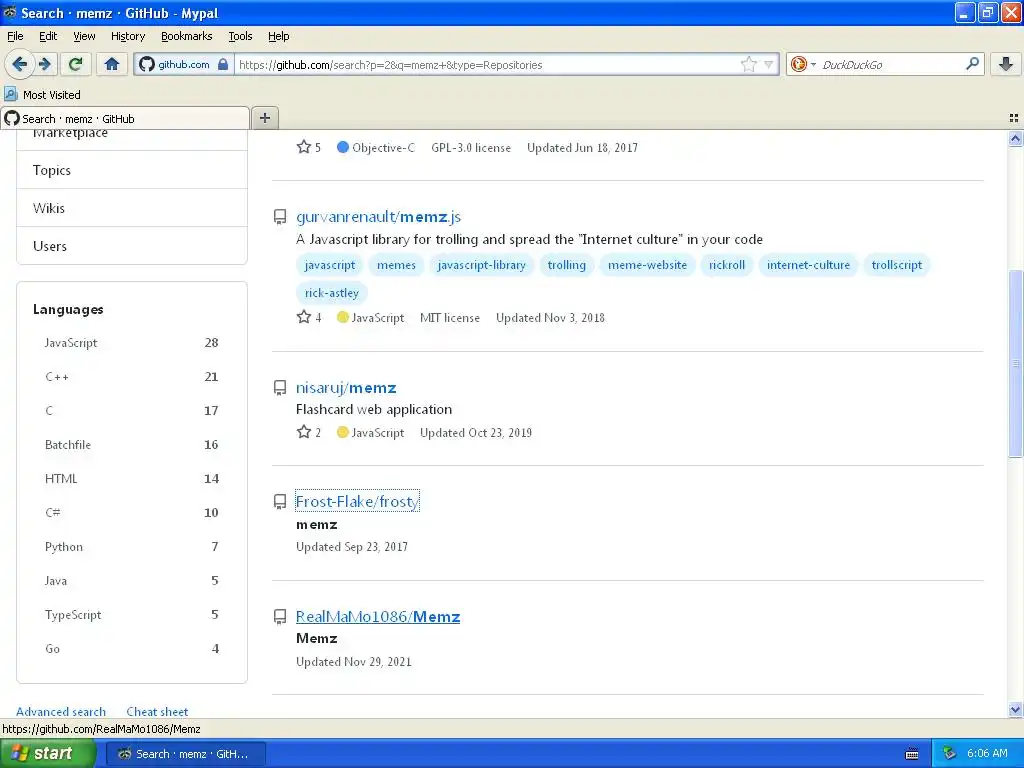The image size is (1024, 768).
Task: Click the address bar URL field
Action: click(x=487, y=65)
